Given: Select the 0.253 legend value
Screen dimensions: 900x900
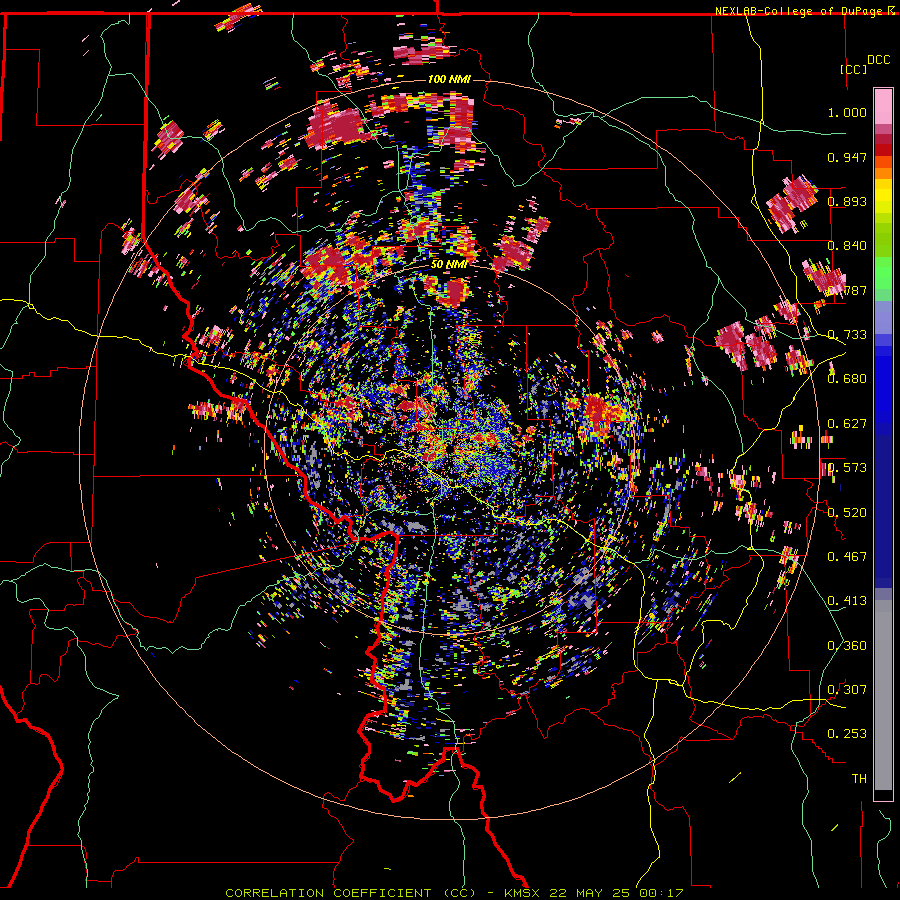Looking at the screenshot, I should [847, 734].
